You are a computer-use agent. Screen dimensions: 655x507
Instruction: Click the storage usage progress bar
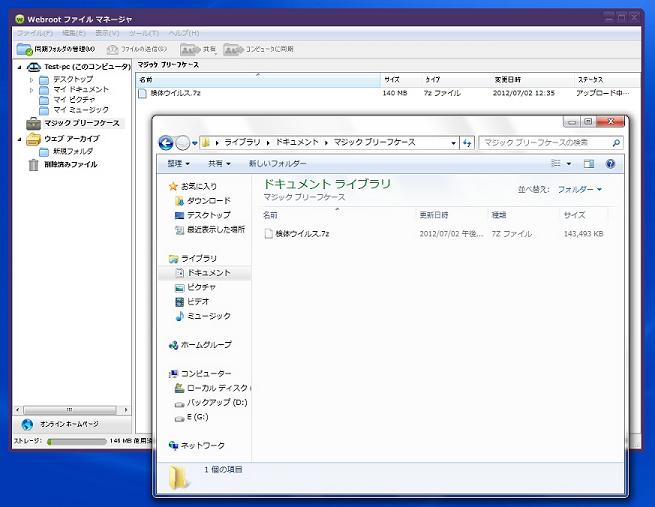pos(76,441)
